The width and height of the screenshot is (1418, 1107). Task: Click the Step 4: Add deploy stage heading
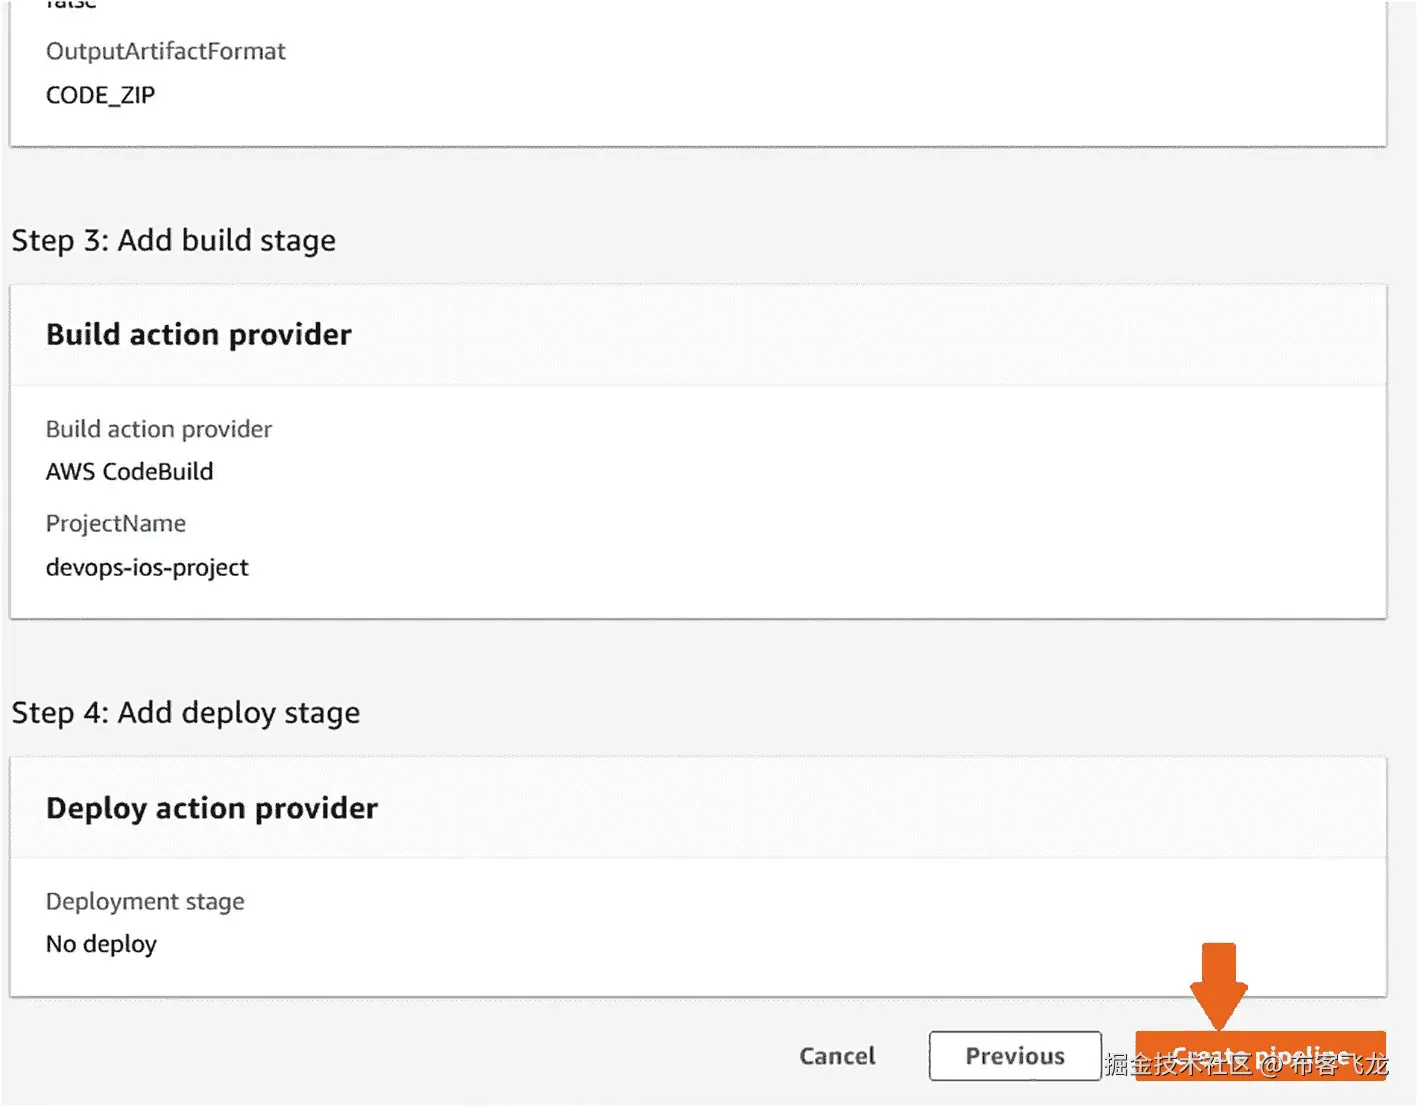coord(185,713)
